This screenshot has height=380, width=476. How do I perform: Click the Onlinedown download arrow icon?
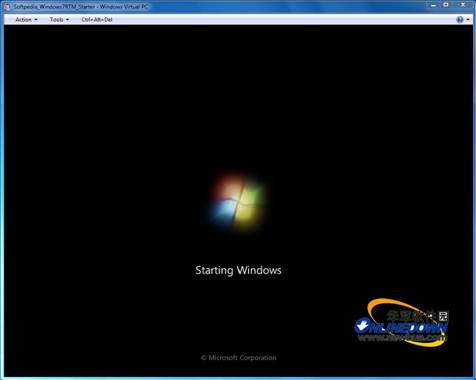[x=362, y=325]
